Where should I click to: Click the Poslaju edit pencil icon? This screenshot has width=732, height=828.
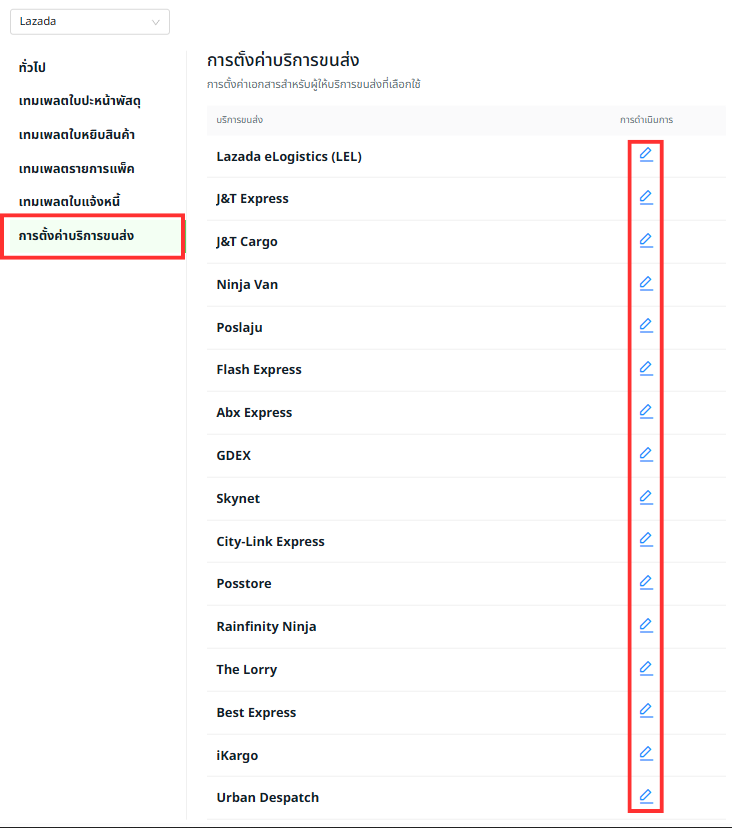pyautogui.click(x=646, y=326)
